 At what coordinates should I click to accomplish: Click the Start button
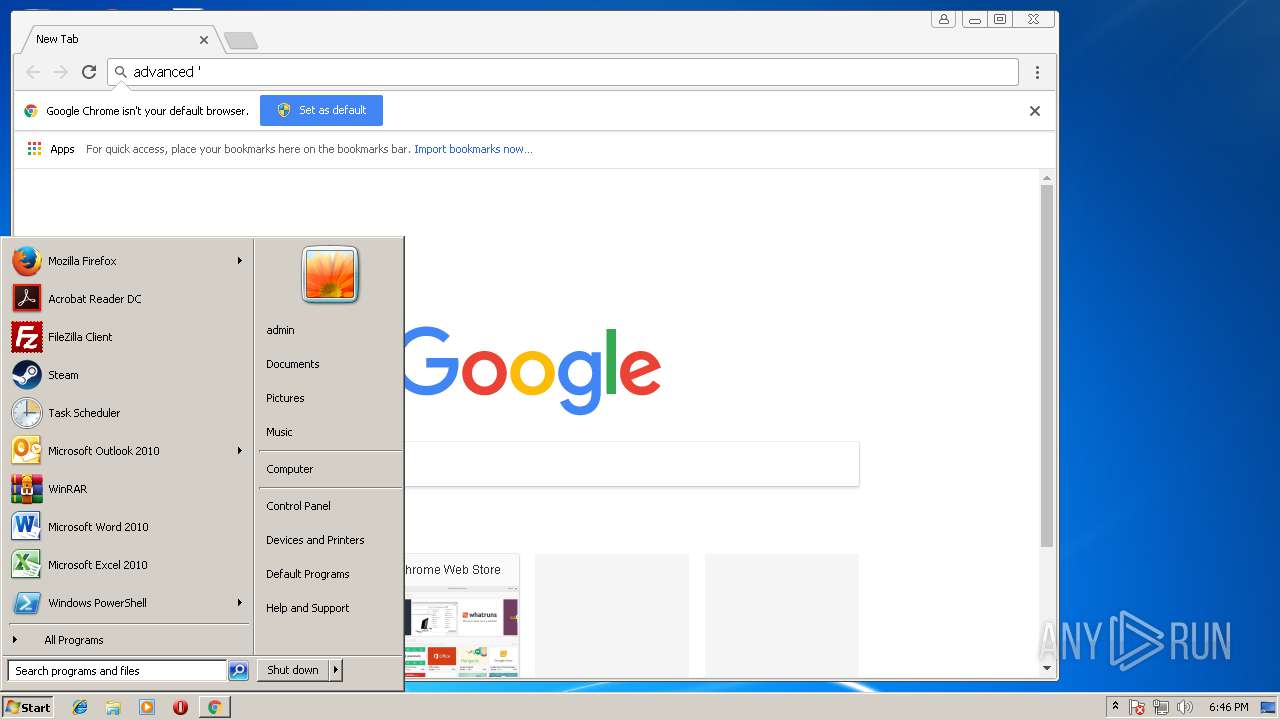coord(28,707)
